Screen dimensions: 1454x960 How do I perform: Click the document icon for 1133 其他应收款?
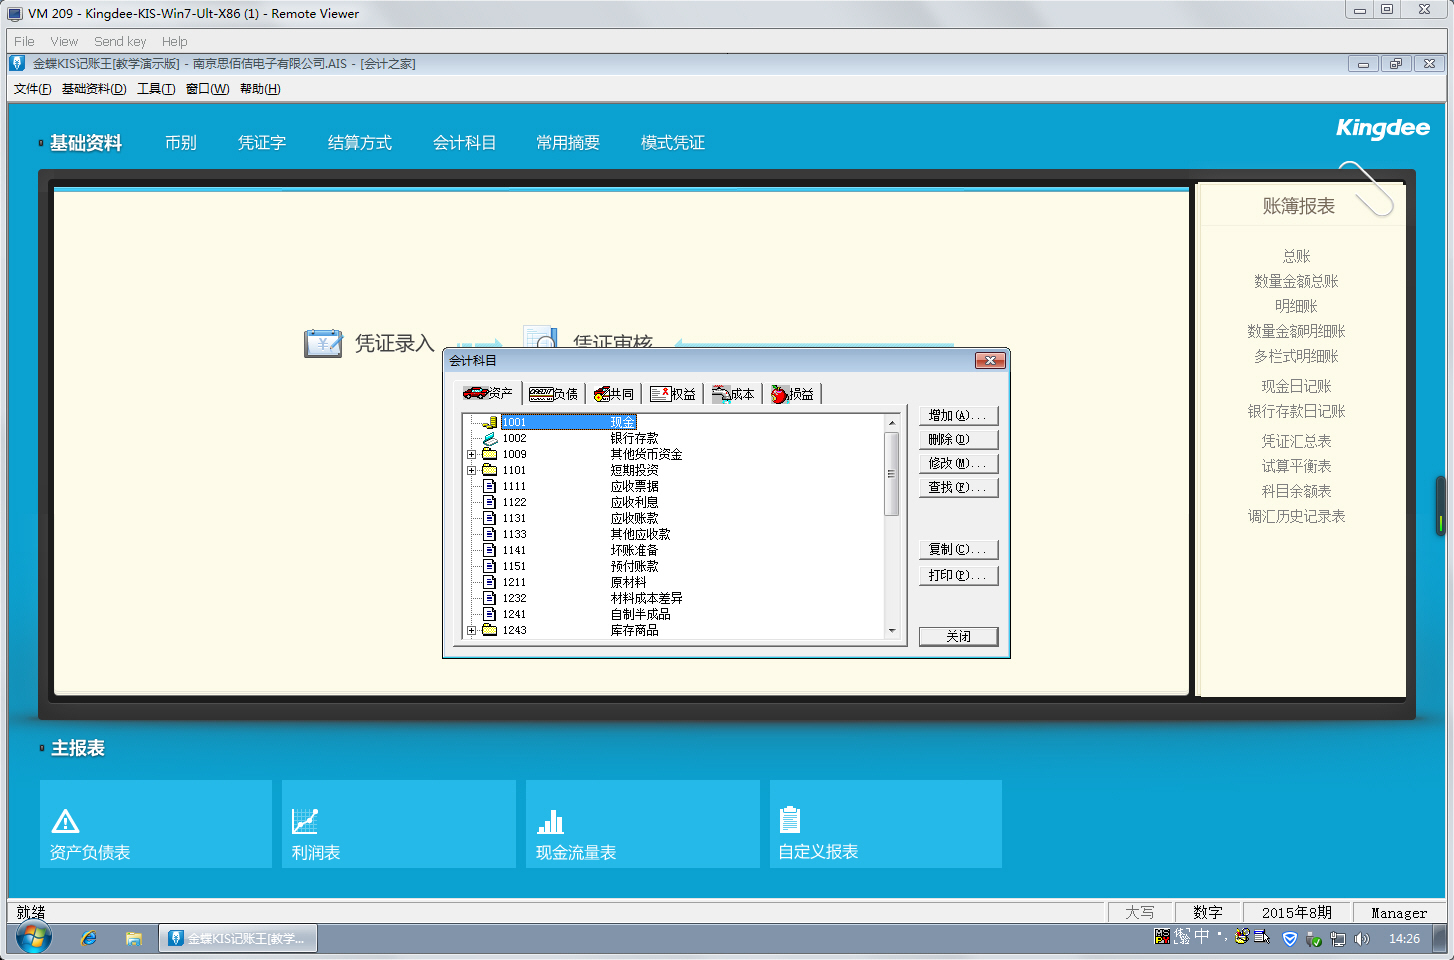(490, 534)
